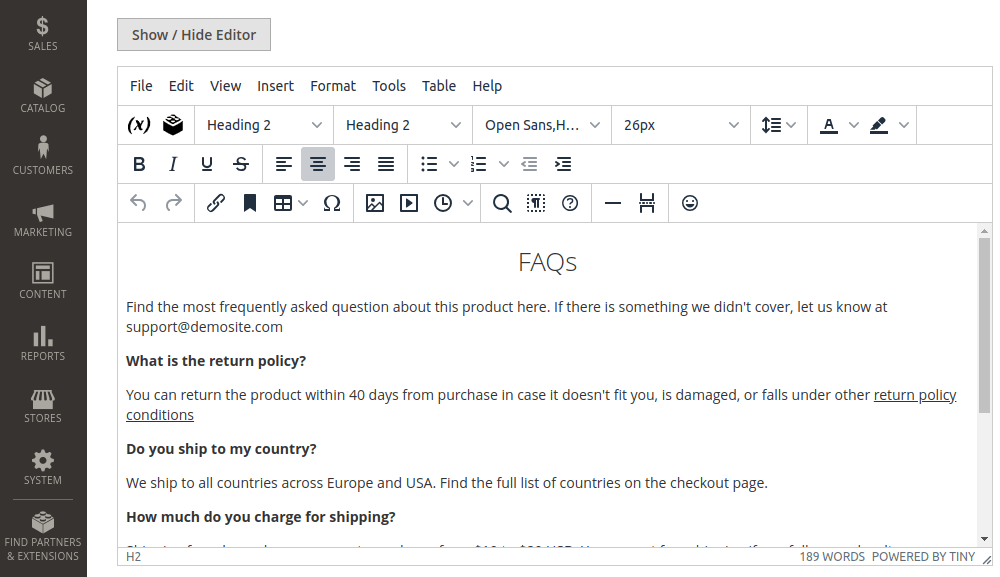Click the return policy conditions link
The image size is (1000, 577).
pos(915,395)
